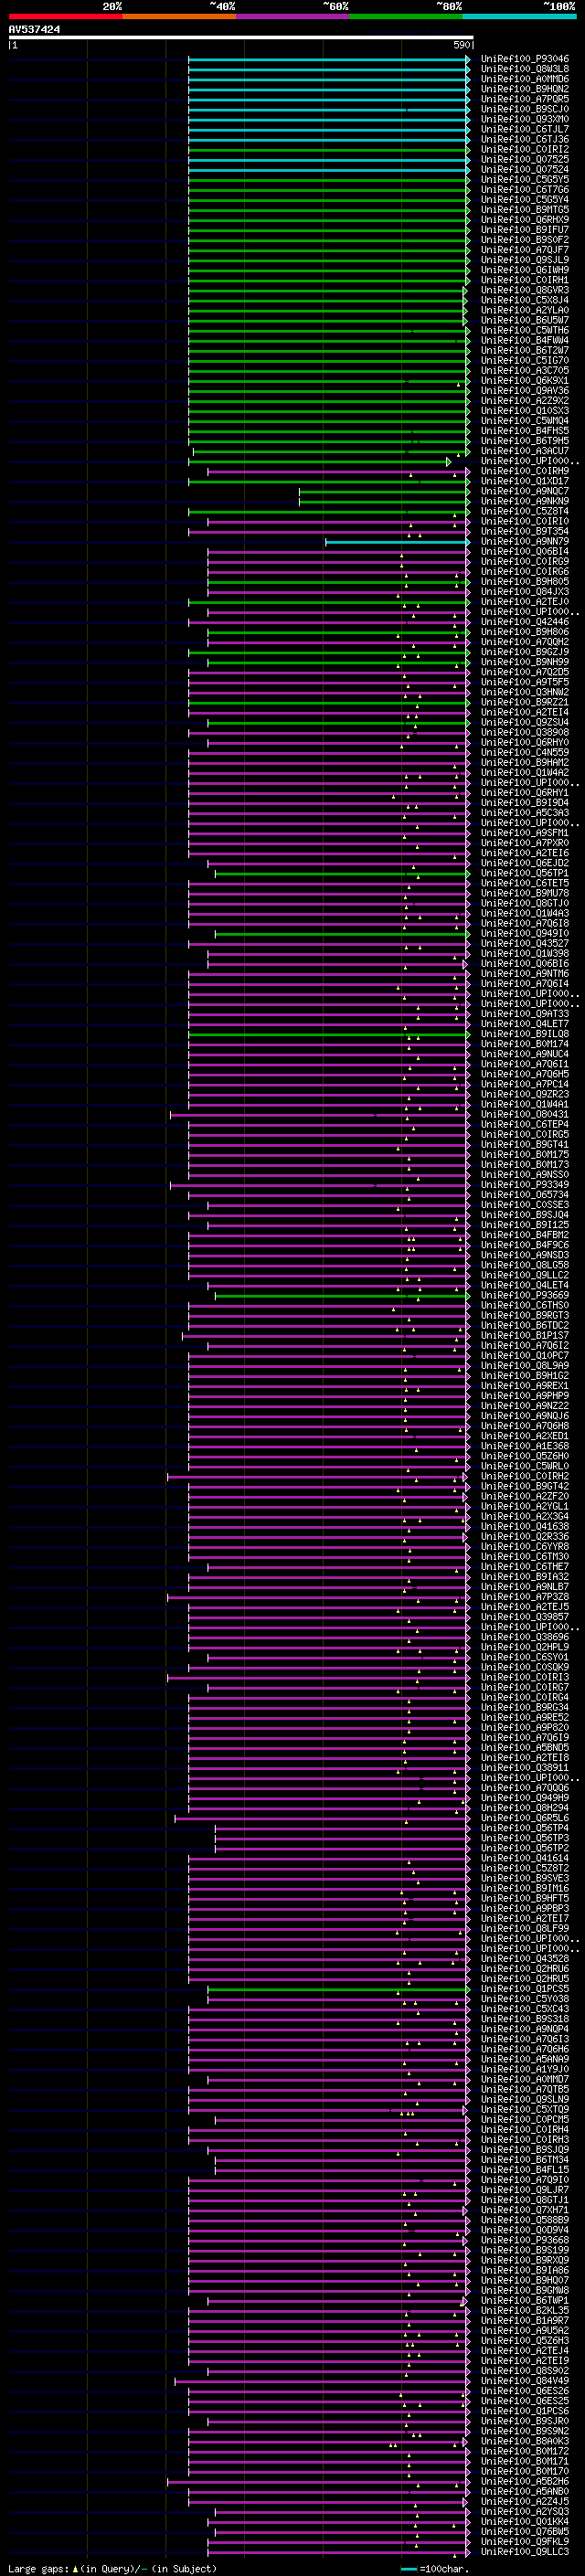This screenshot has width=585, height=2576.
Task: Open hit UniRef100_B9NH99
Action: [x=525, y=662]
